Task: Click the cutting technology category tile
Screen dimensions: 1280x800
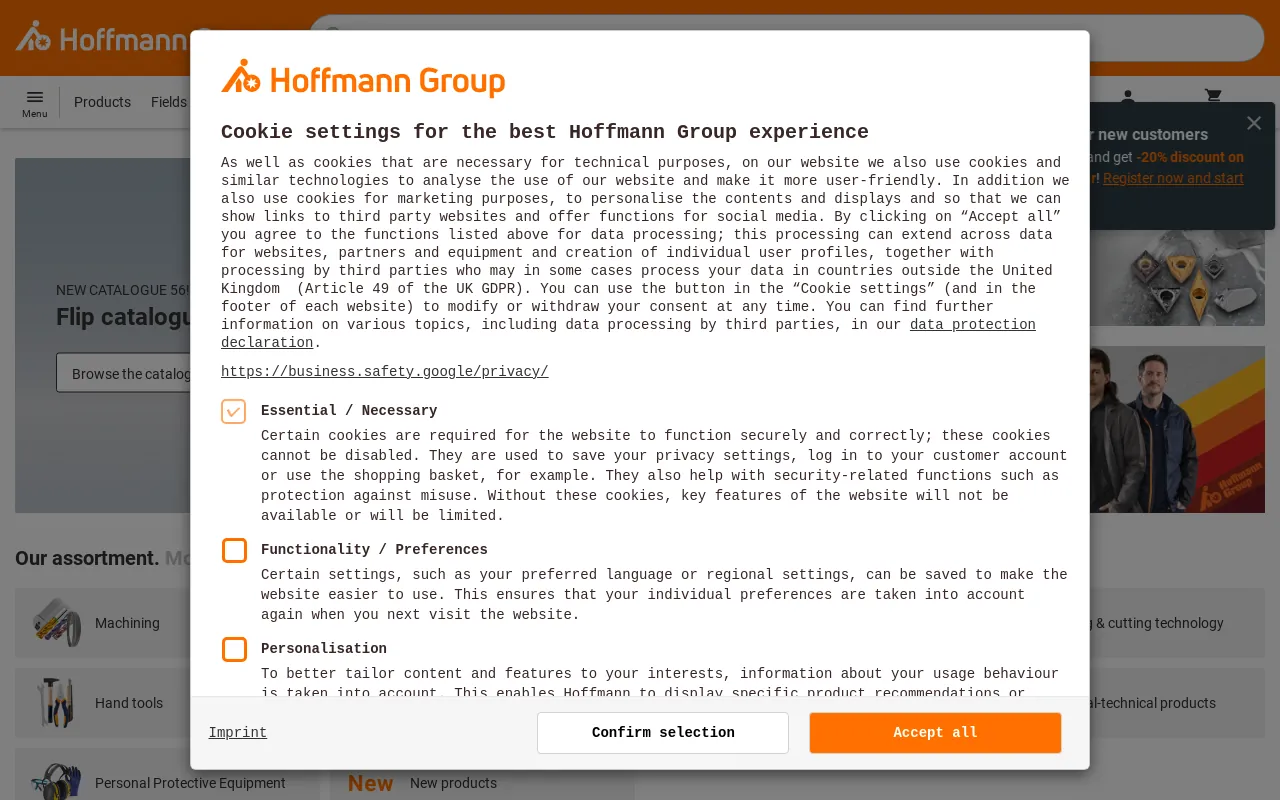Action: click(1177, 623)
